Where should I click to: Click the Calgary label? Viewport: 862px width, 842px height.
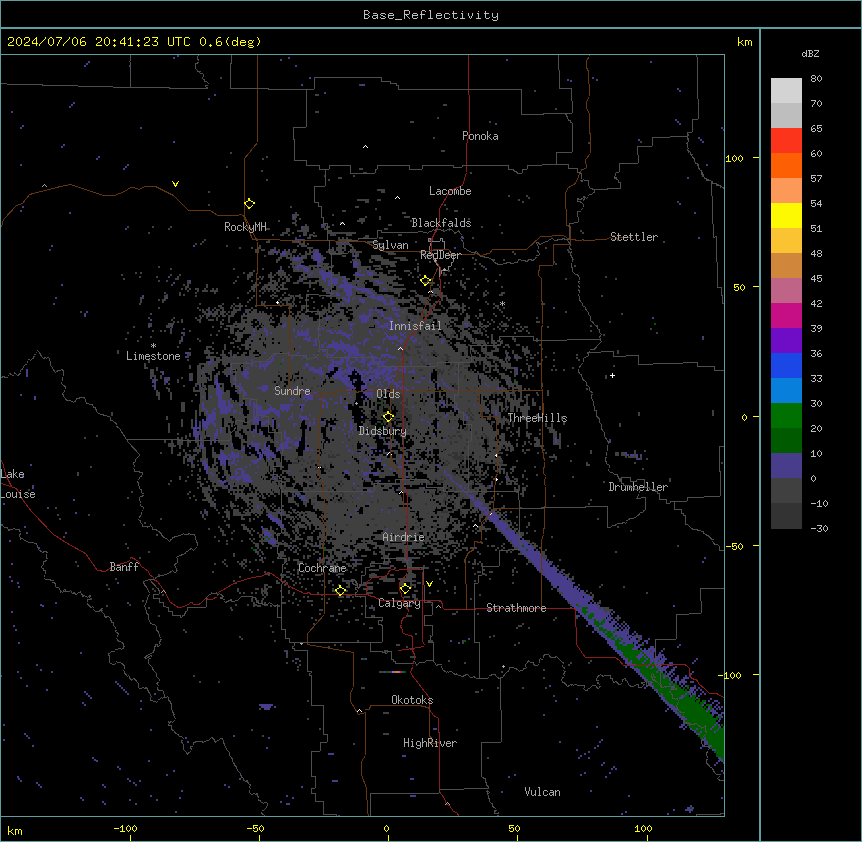click(x=399, y=603)
